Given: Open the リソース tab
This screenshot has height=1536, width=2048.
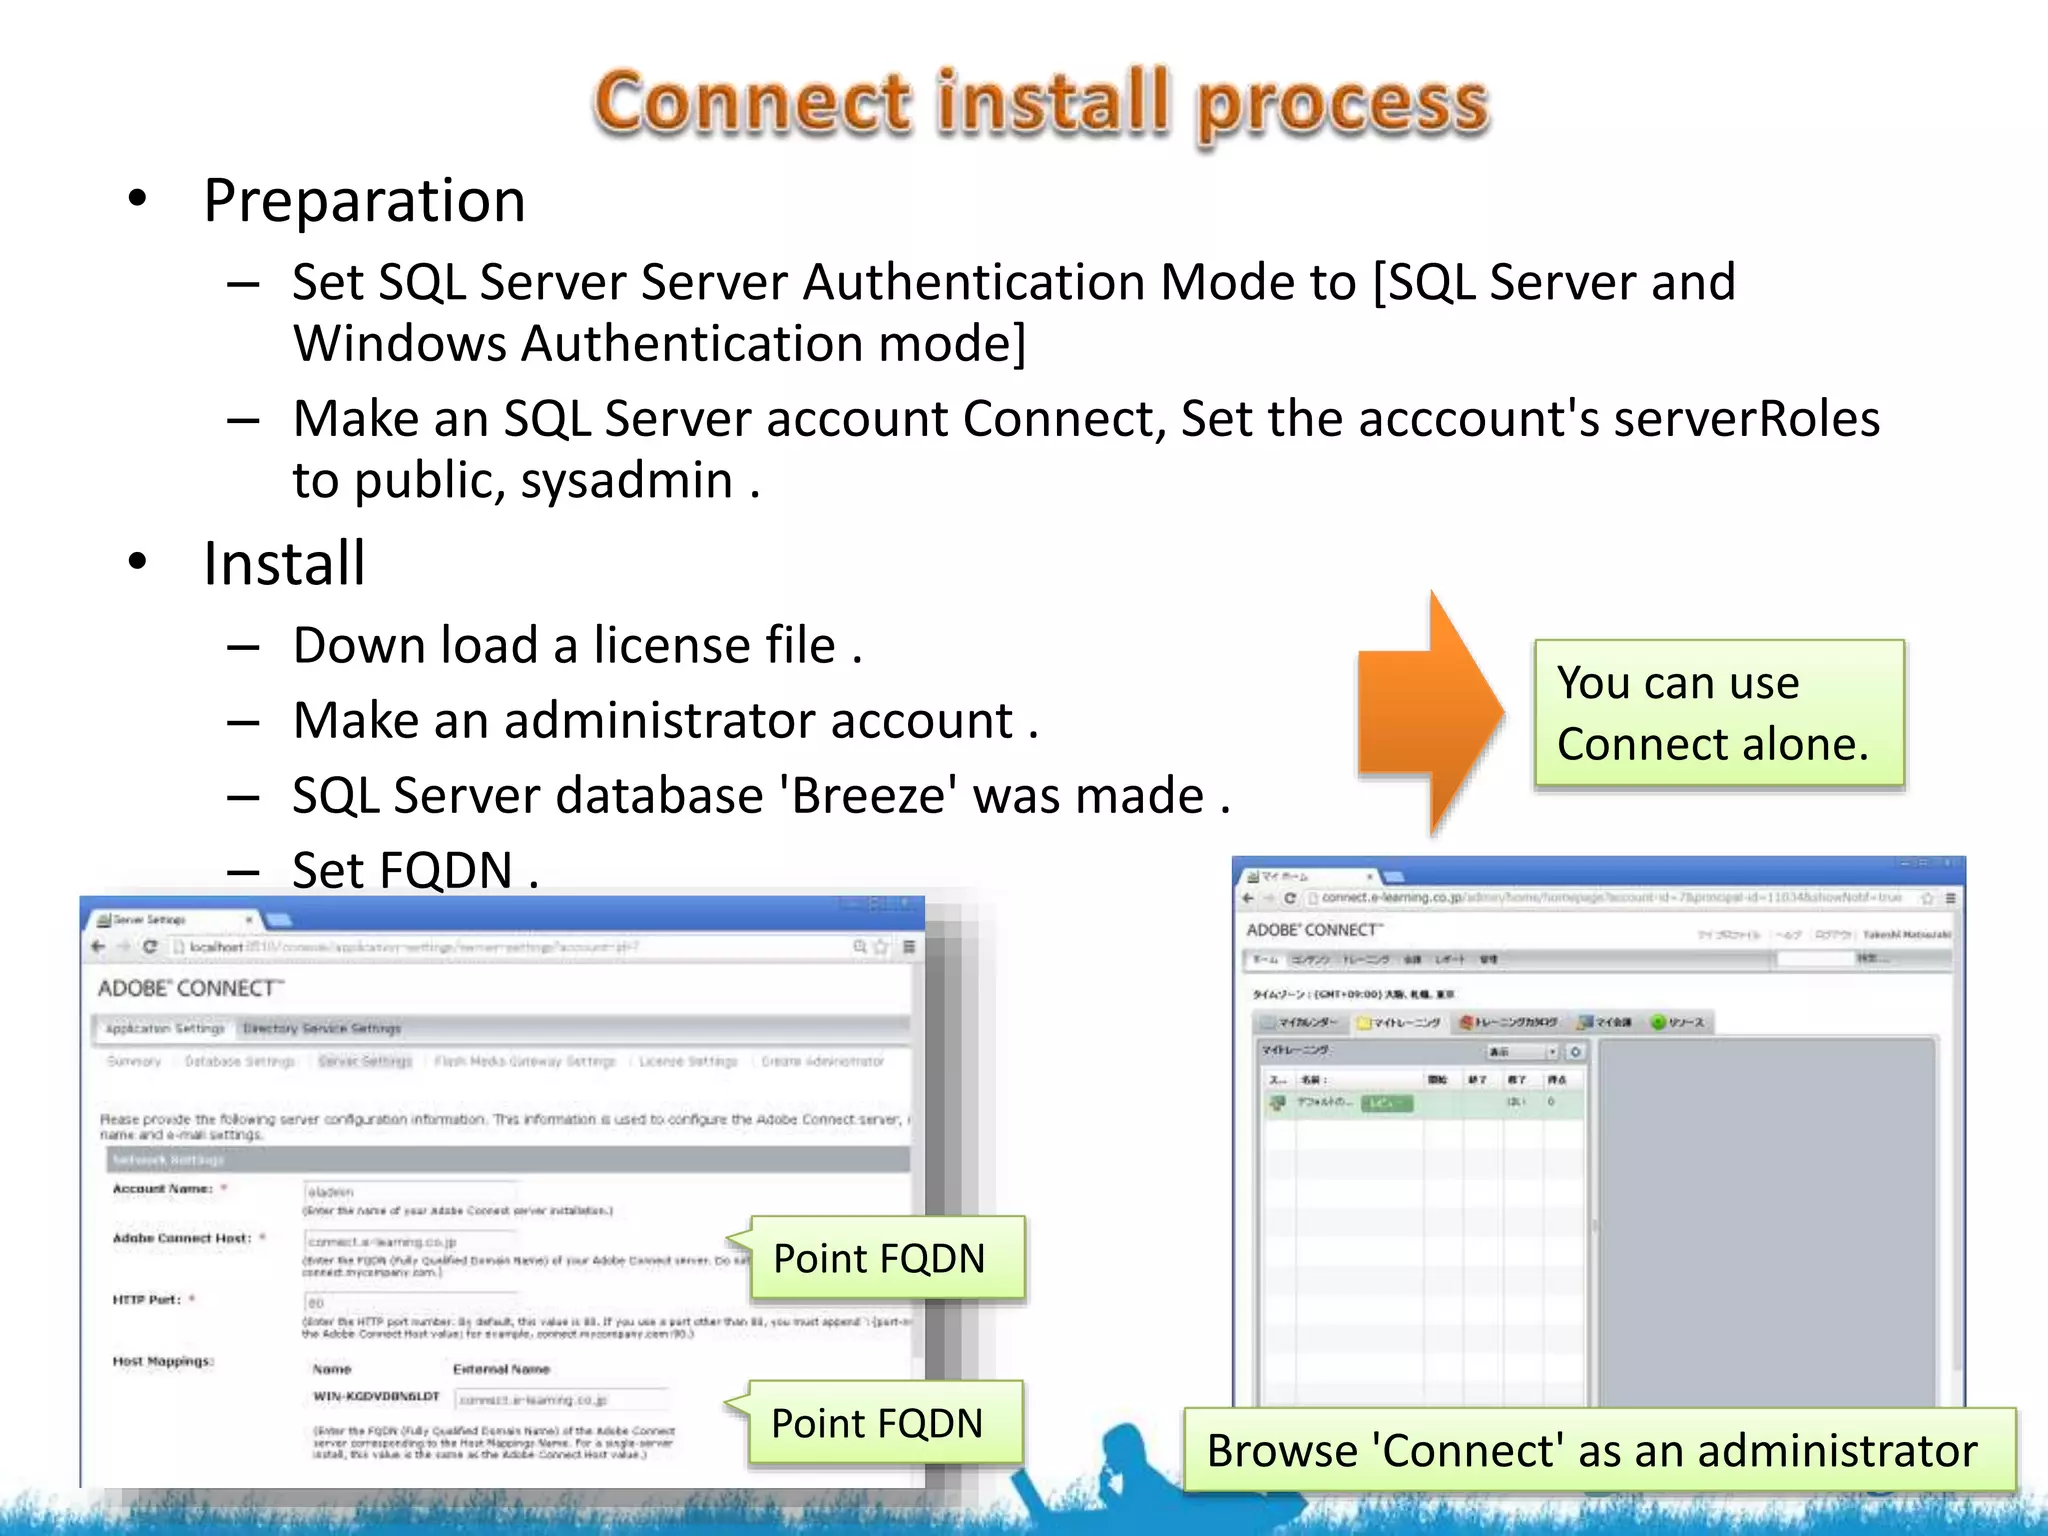Looking at the screenshot, I should click(x=1678, y=1022).
